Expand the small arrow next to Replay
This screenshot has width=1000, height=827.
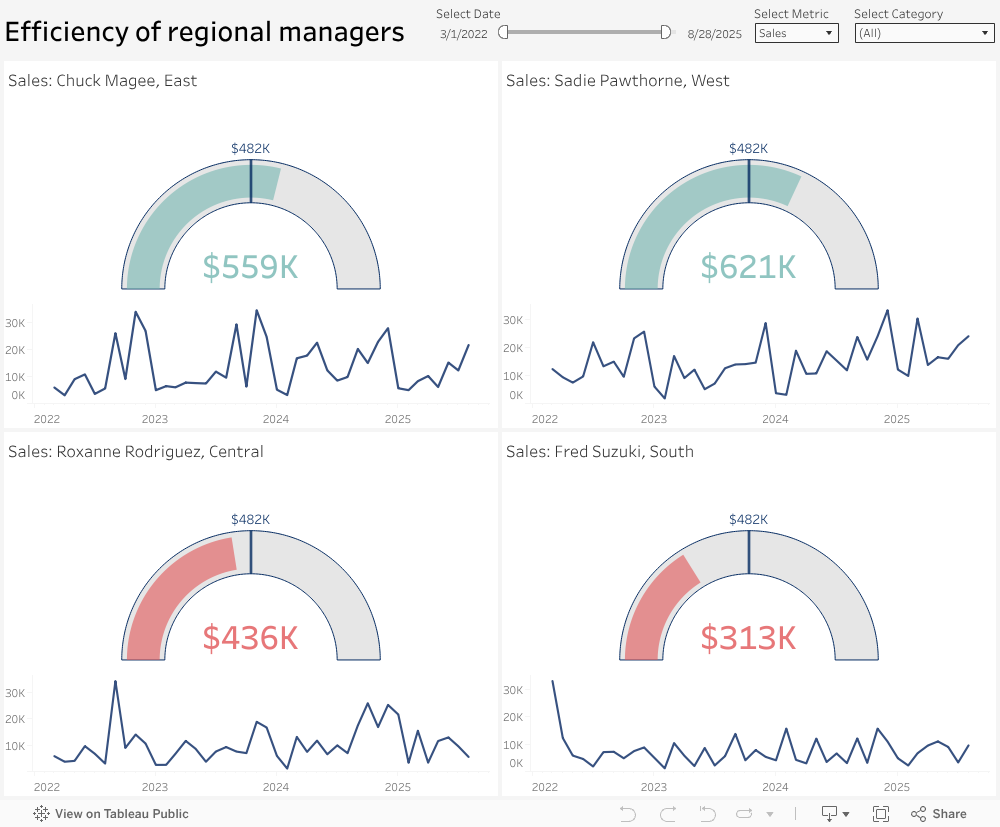[770, 815]
